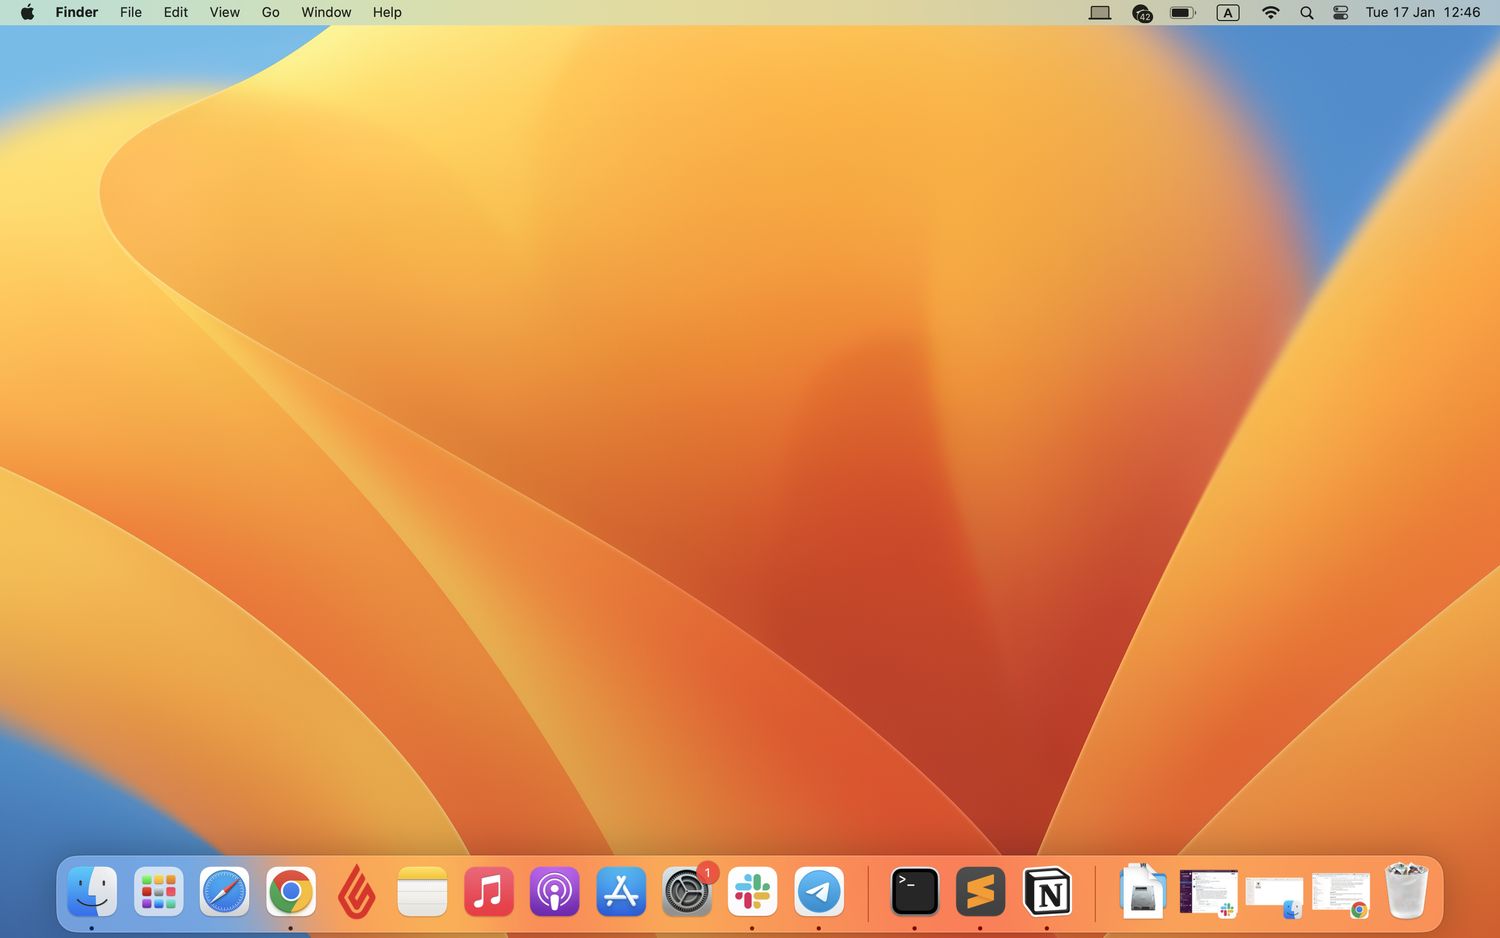
Task: Open Notion from the Dock
Action: [x=1046, y=891]
